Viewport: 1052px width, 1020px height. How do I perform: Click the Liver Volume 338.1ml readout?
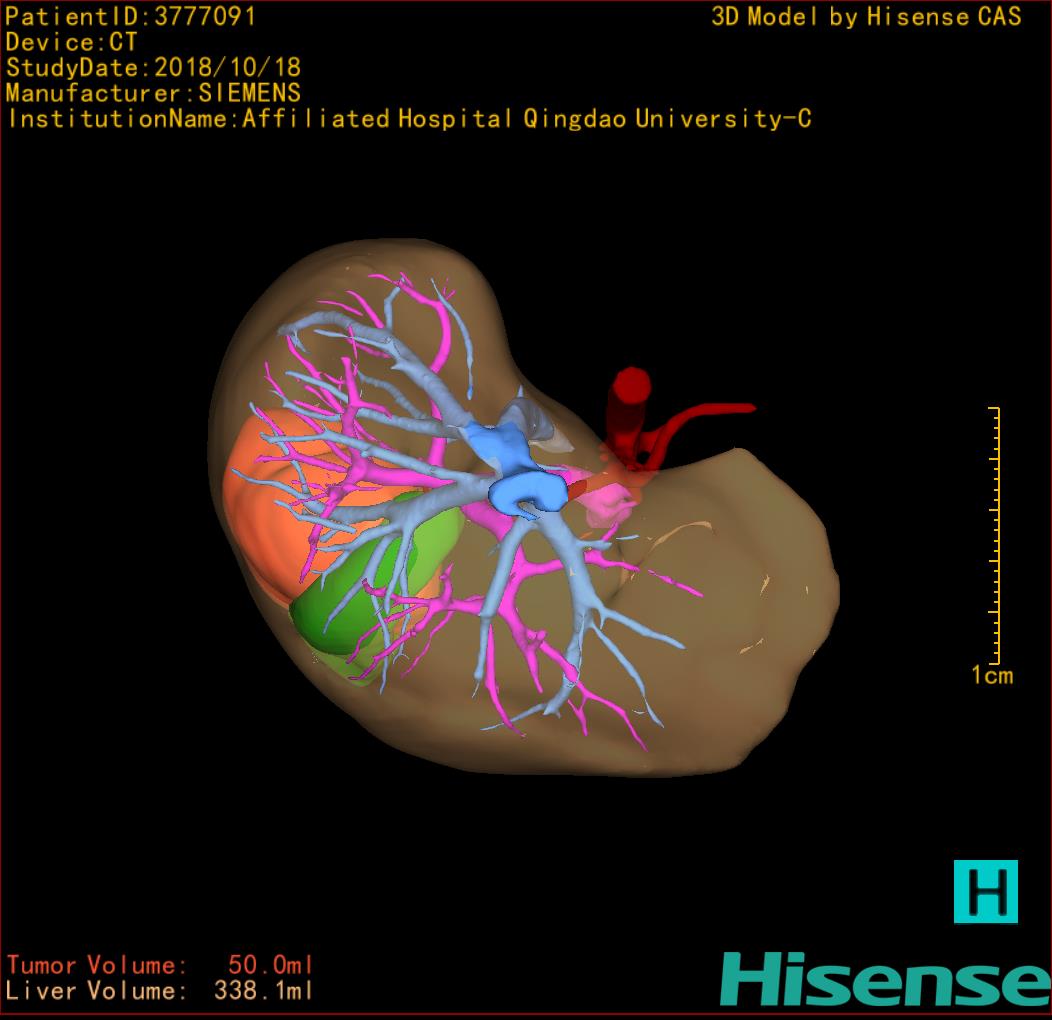point(160,992)
